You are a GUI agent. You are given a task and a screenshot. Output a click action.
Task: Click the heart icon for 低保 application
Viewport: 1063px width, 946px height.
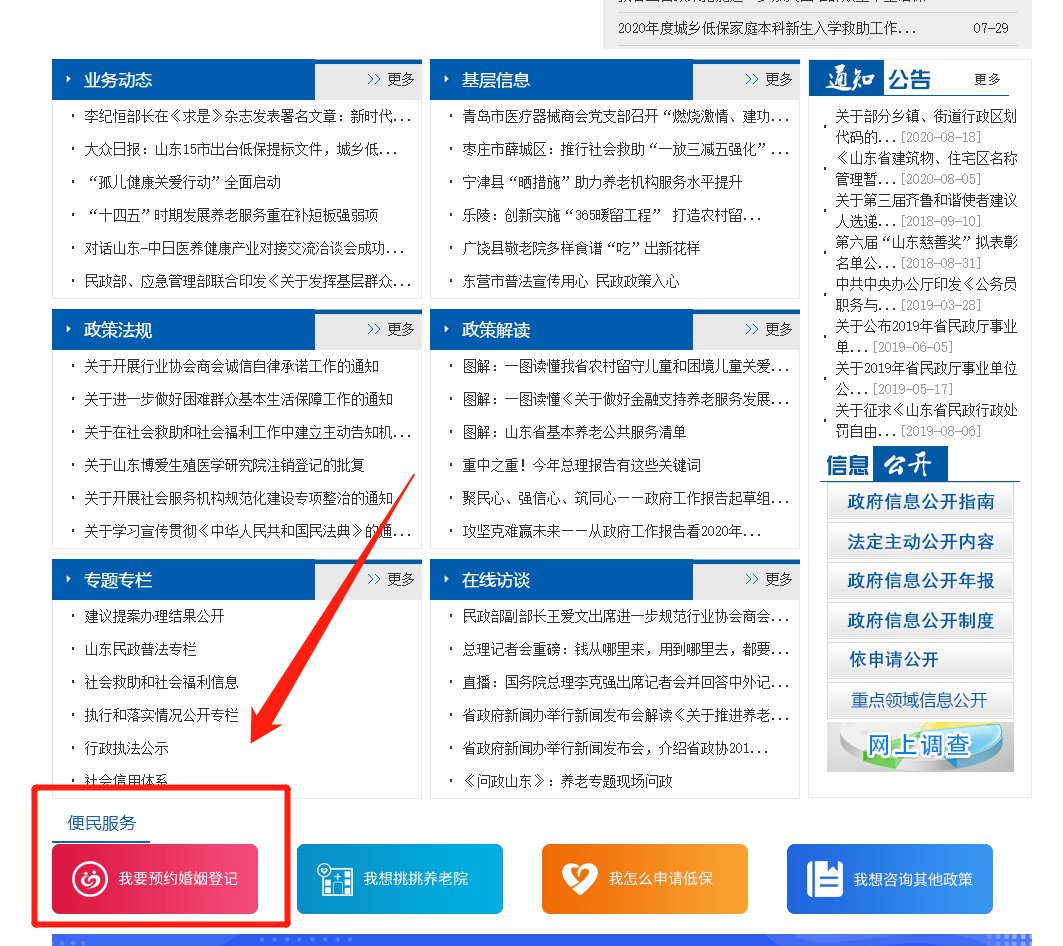(x=580, y=879)
